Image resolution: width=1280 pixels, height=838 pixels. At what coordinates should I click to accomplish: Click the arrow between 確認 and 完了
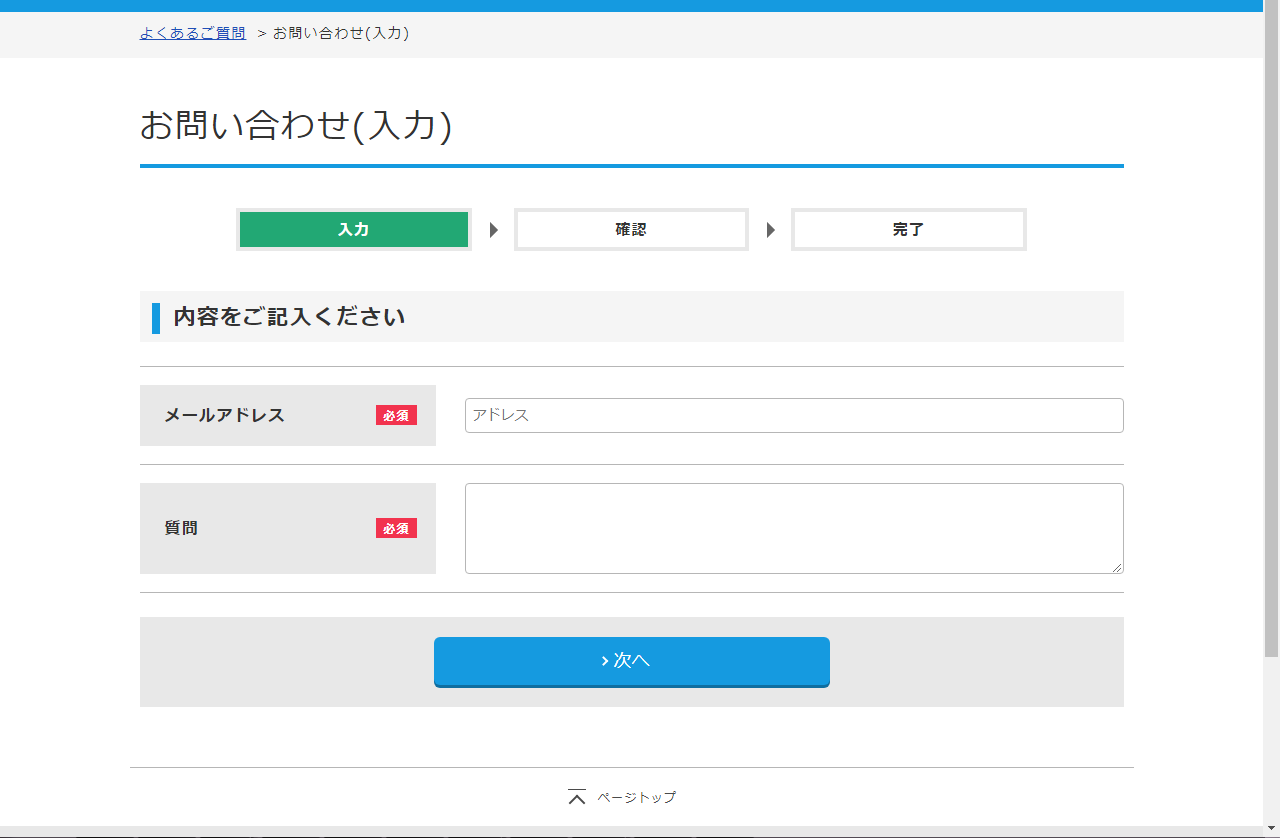770,230
